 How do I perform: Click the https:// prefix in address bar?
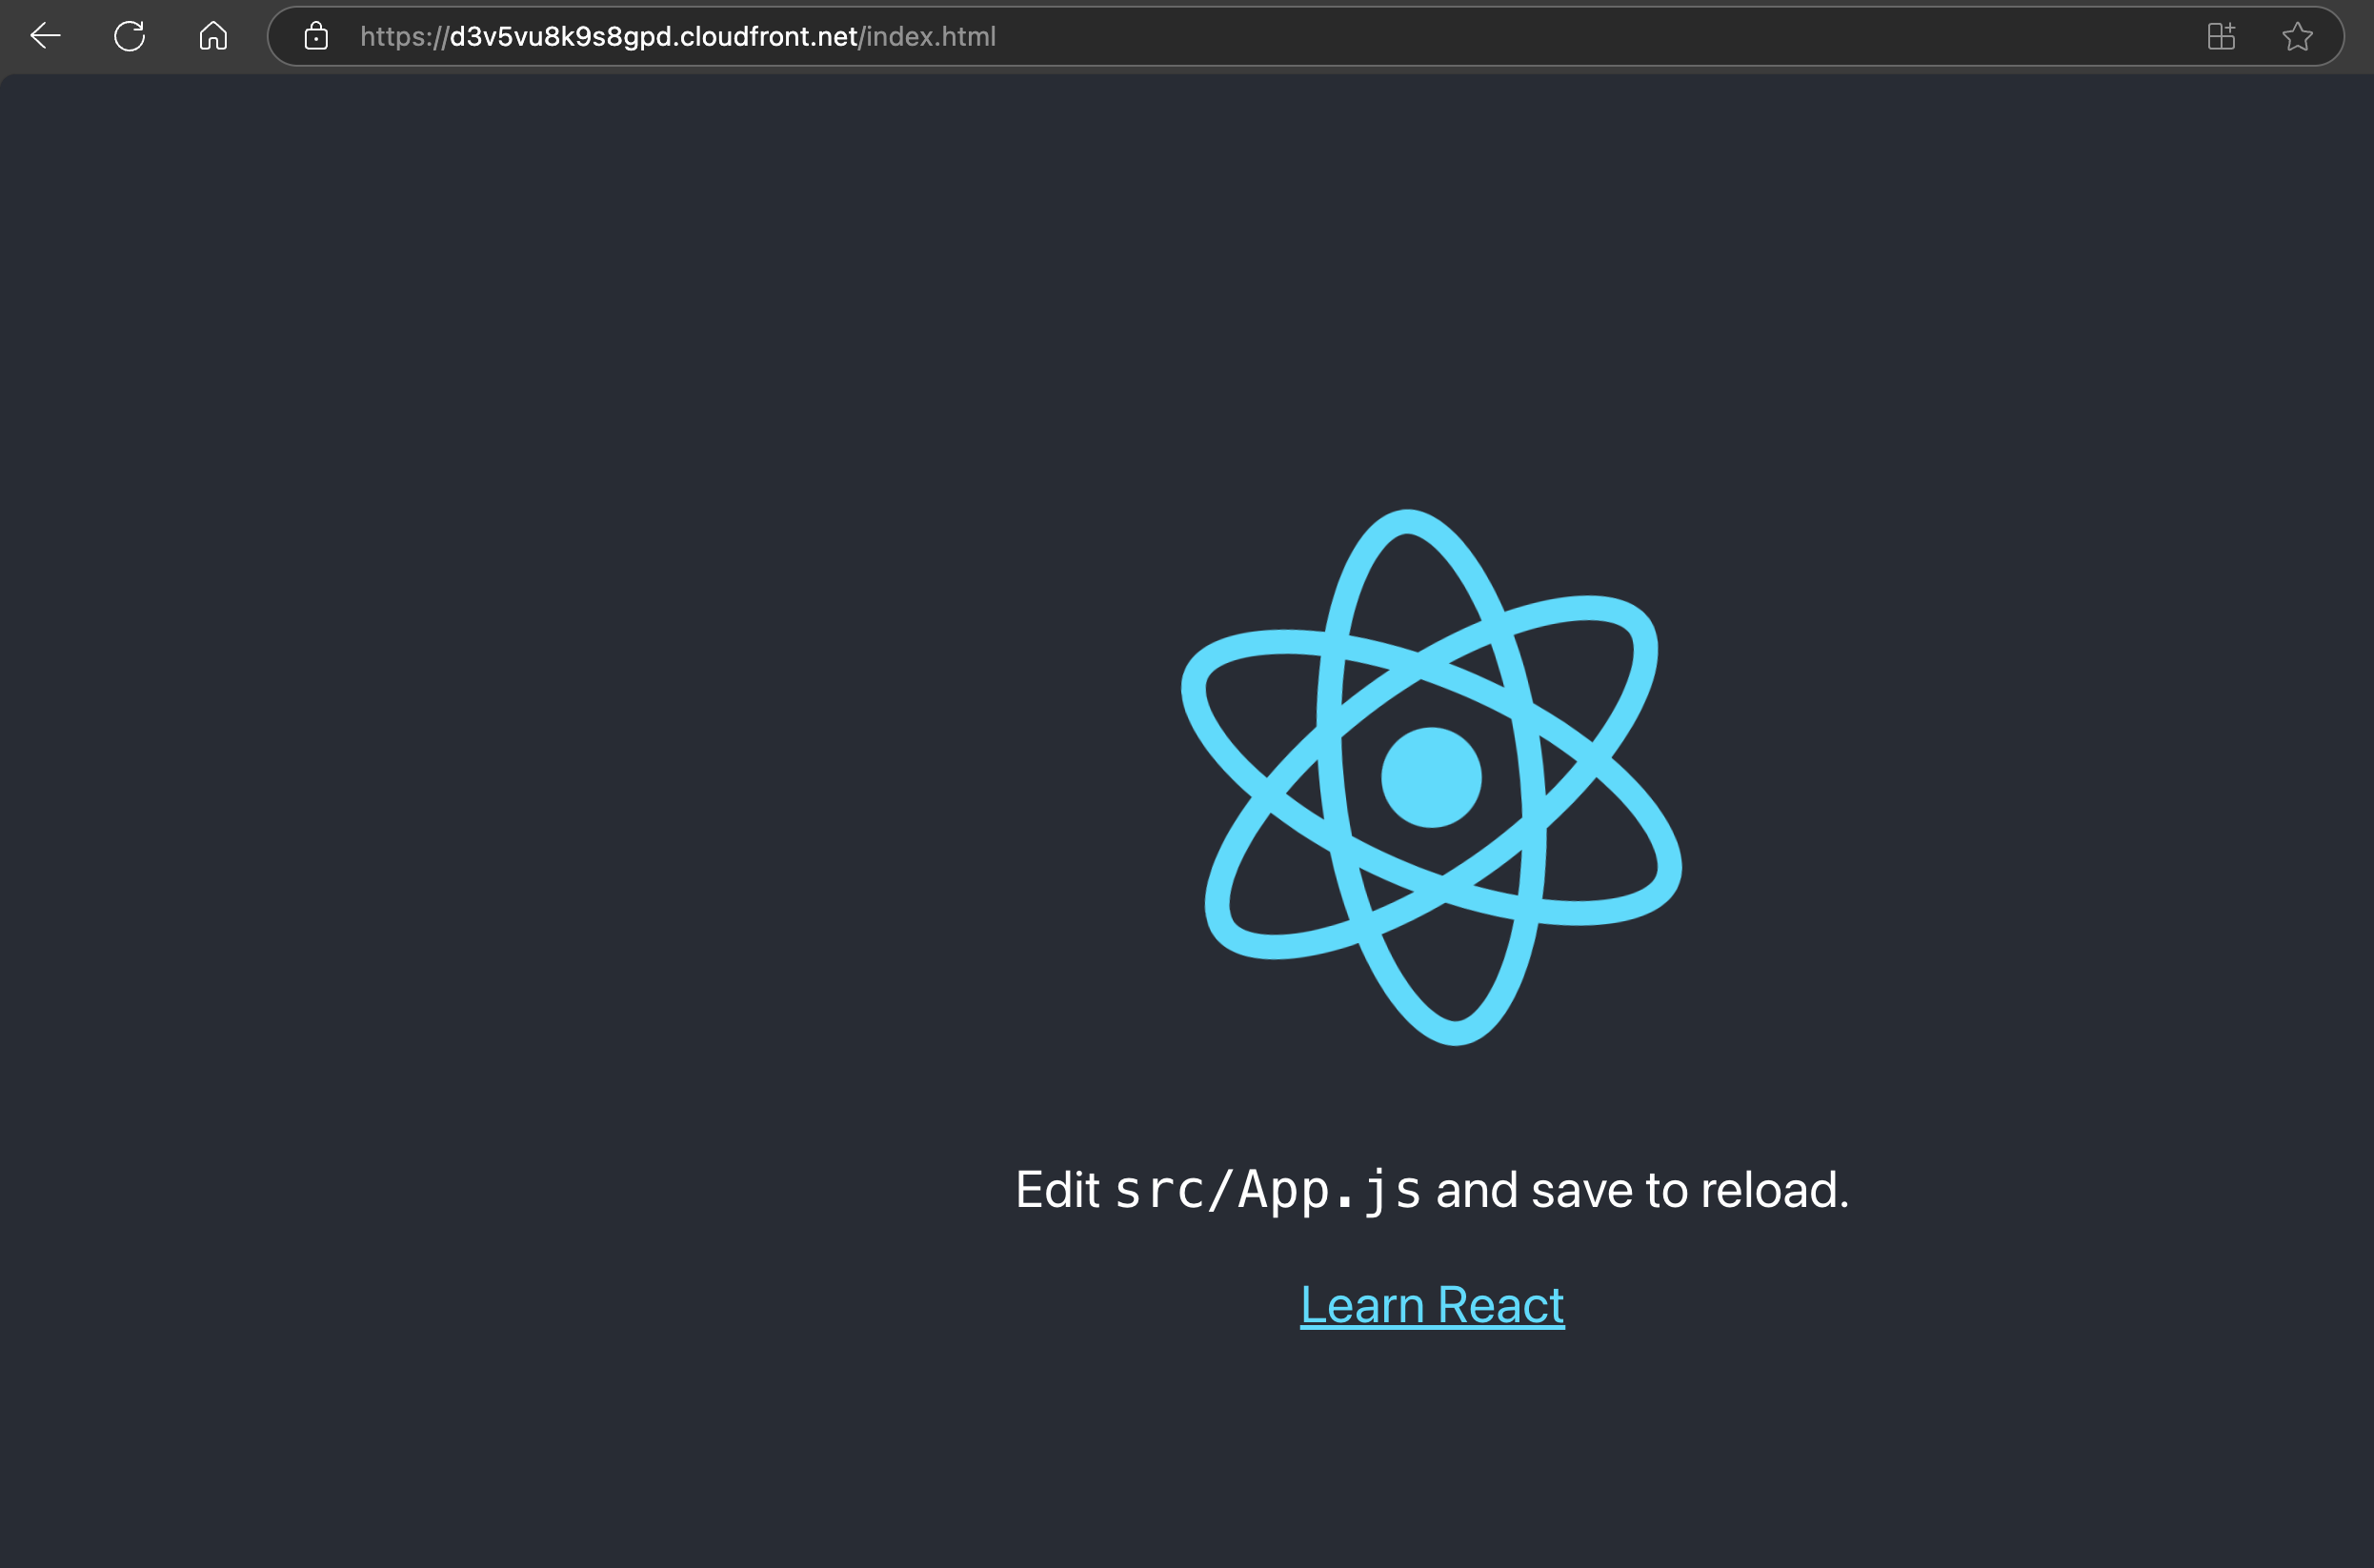point(404,36)
